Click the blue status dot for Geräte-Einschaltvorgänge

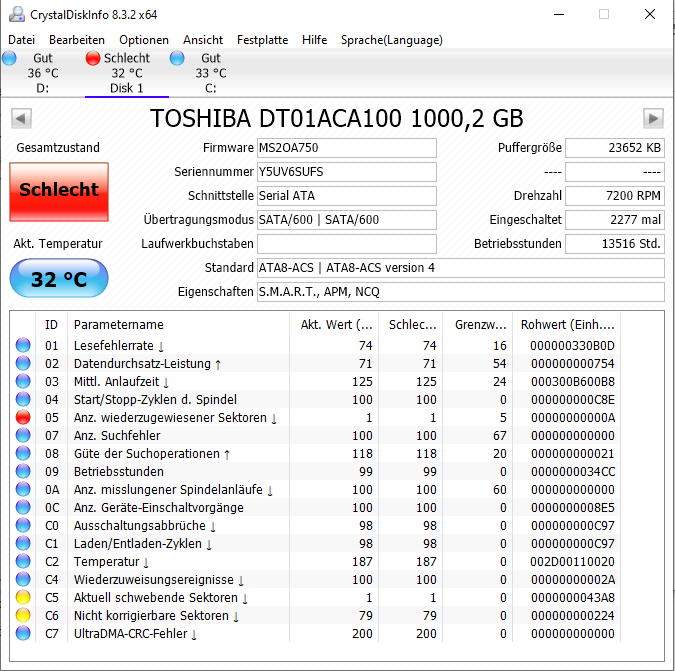pos(23,507)
